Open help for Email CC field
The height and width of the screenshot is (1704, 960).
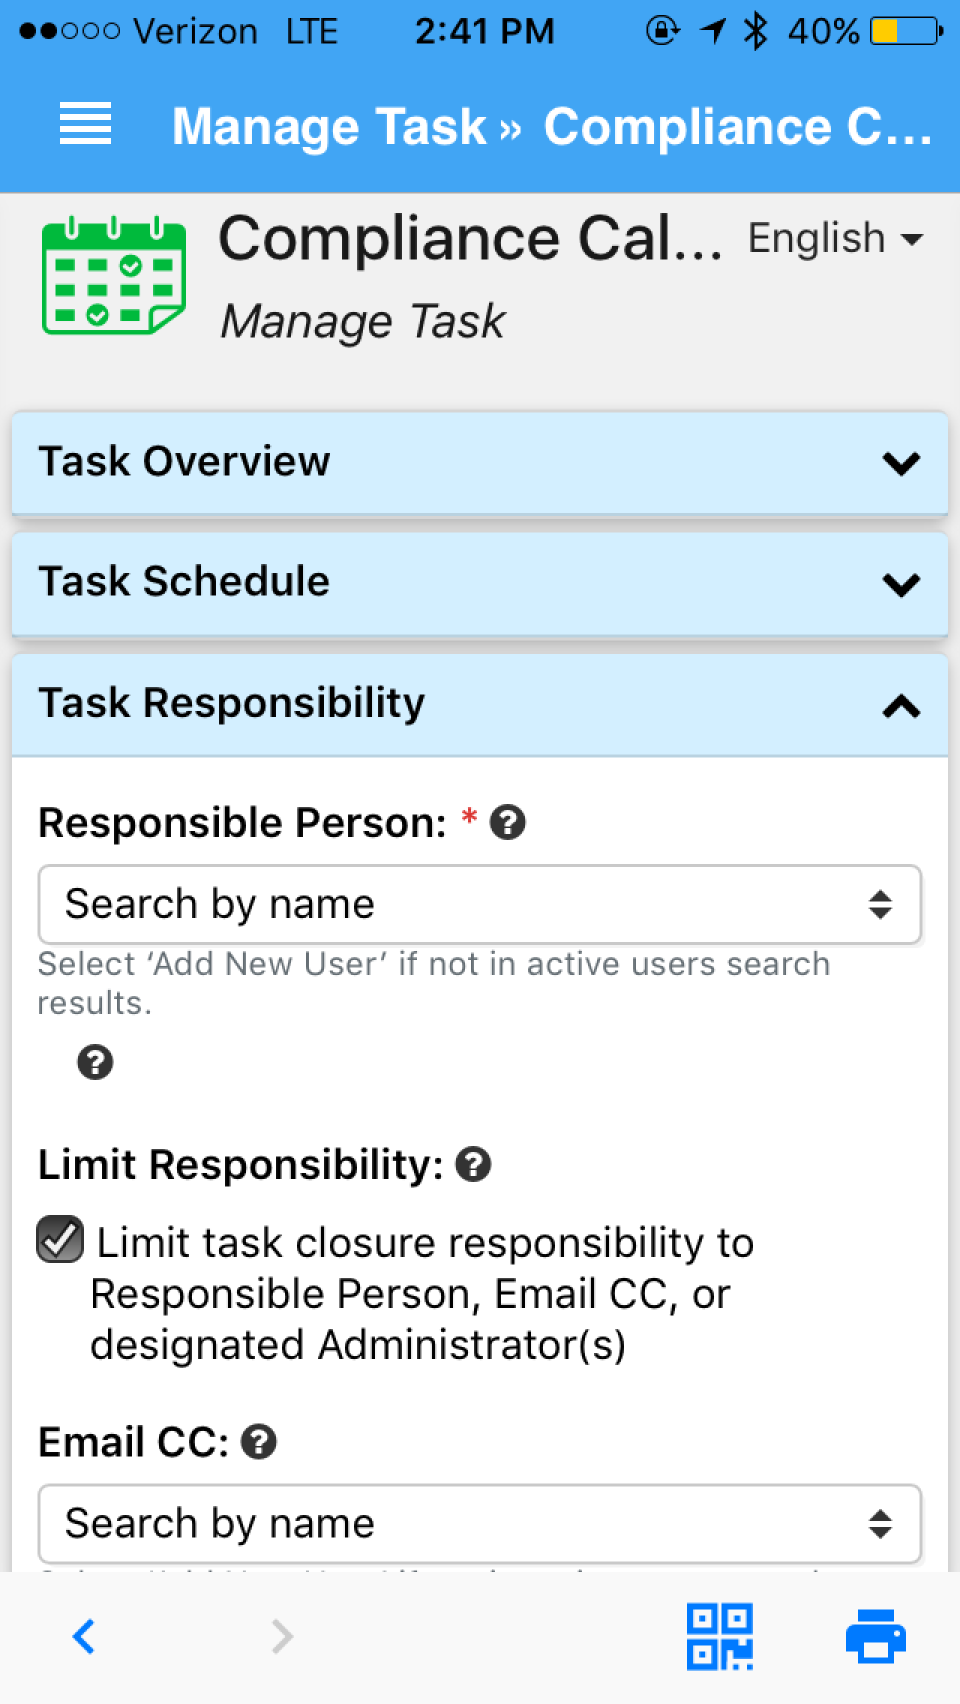(x=259, y=1443)
